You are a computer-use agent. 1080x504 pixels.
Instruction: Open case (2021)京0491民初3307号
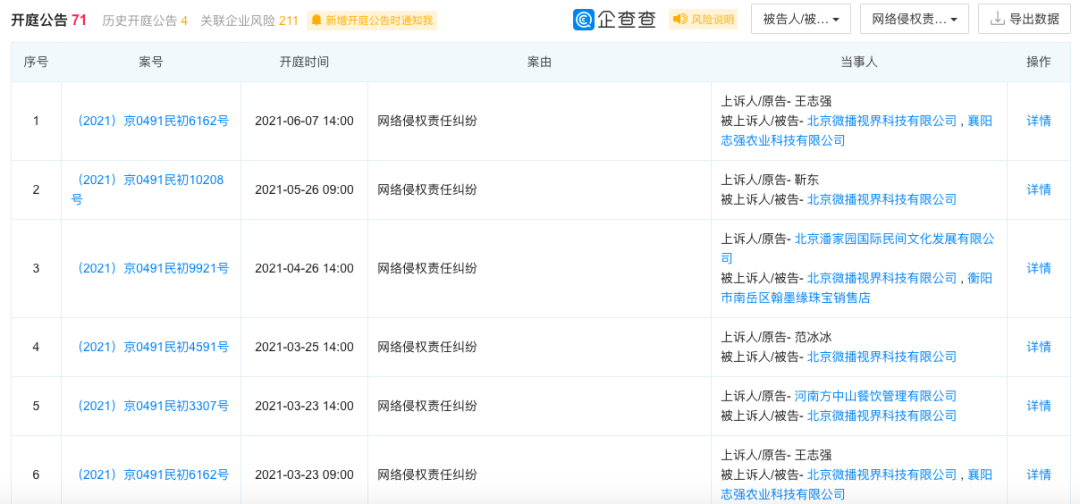[x=153, y=406]
